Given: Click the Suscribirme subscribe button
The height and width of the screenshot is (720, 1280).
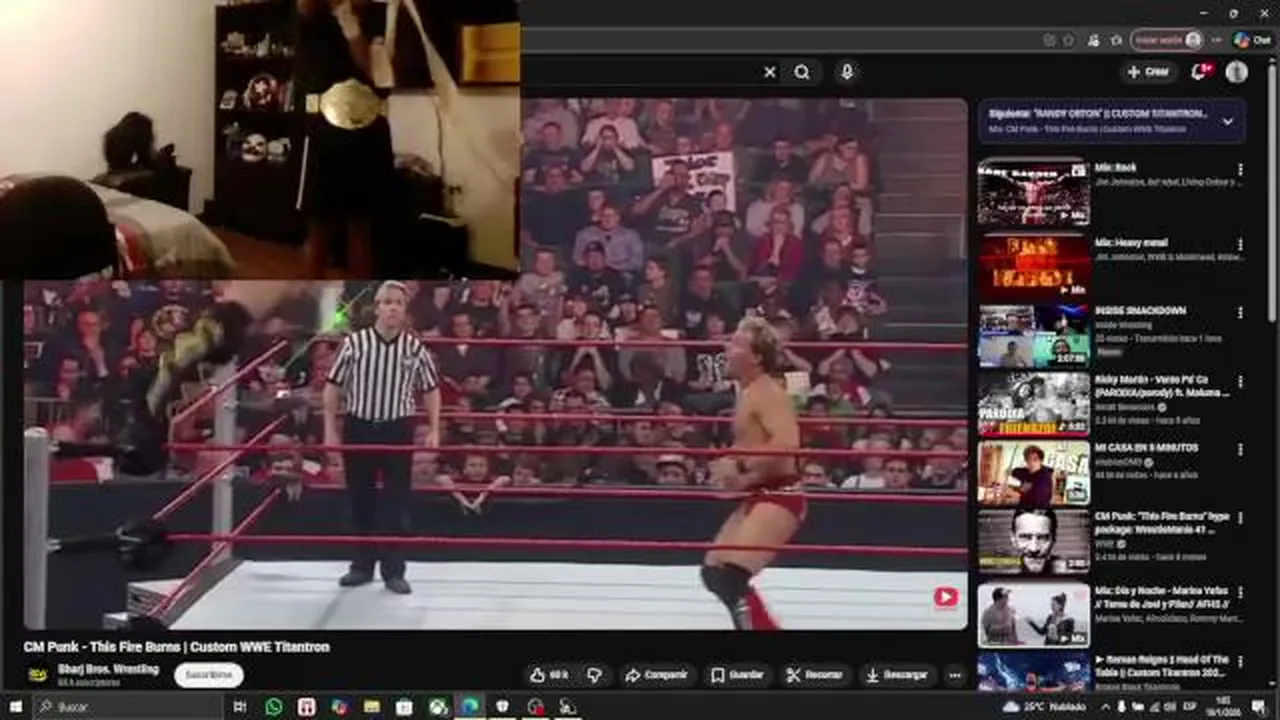Looking at the screenshot, I should pyautogui.click(x=208, y=675).
